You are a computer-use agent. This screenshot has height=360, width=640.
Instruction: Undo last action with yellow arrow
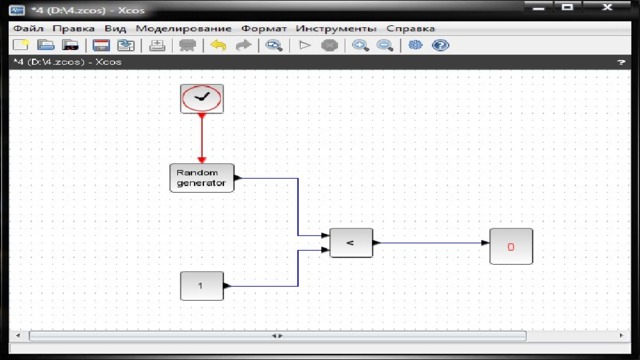click(x=218, y=45)
